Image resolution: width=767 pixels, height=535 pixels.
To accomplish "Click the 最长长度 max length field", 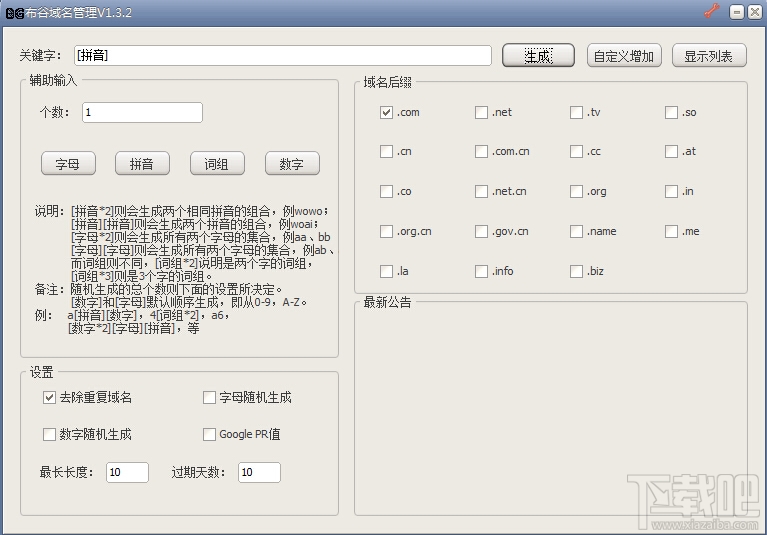I will coord(127,472).
